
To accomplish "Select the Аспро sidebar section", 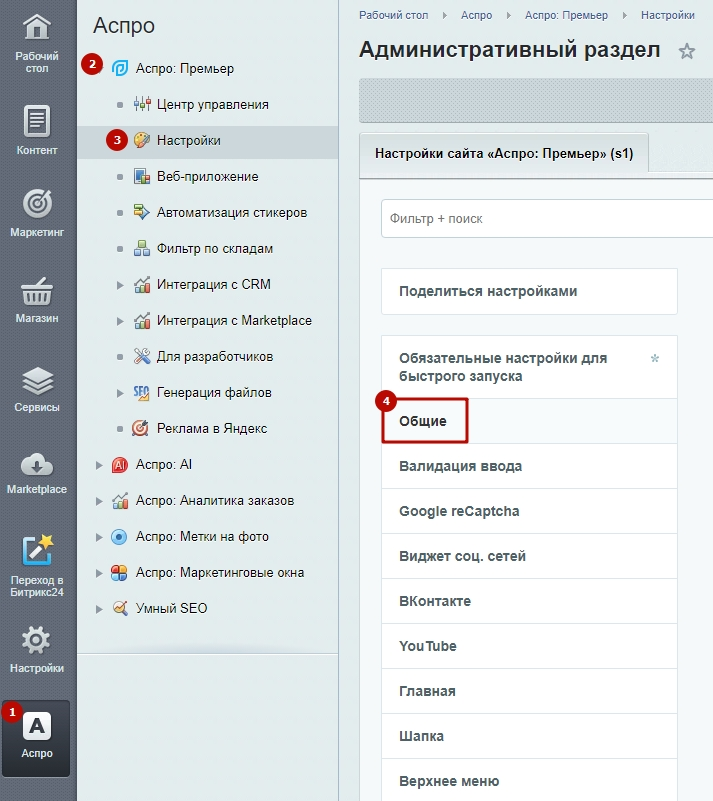I will point(36,738).
